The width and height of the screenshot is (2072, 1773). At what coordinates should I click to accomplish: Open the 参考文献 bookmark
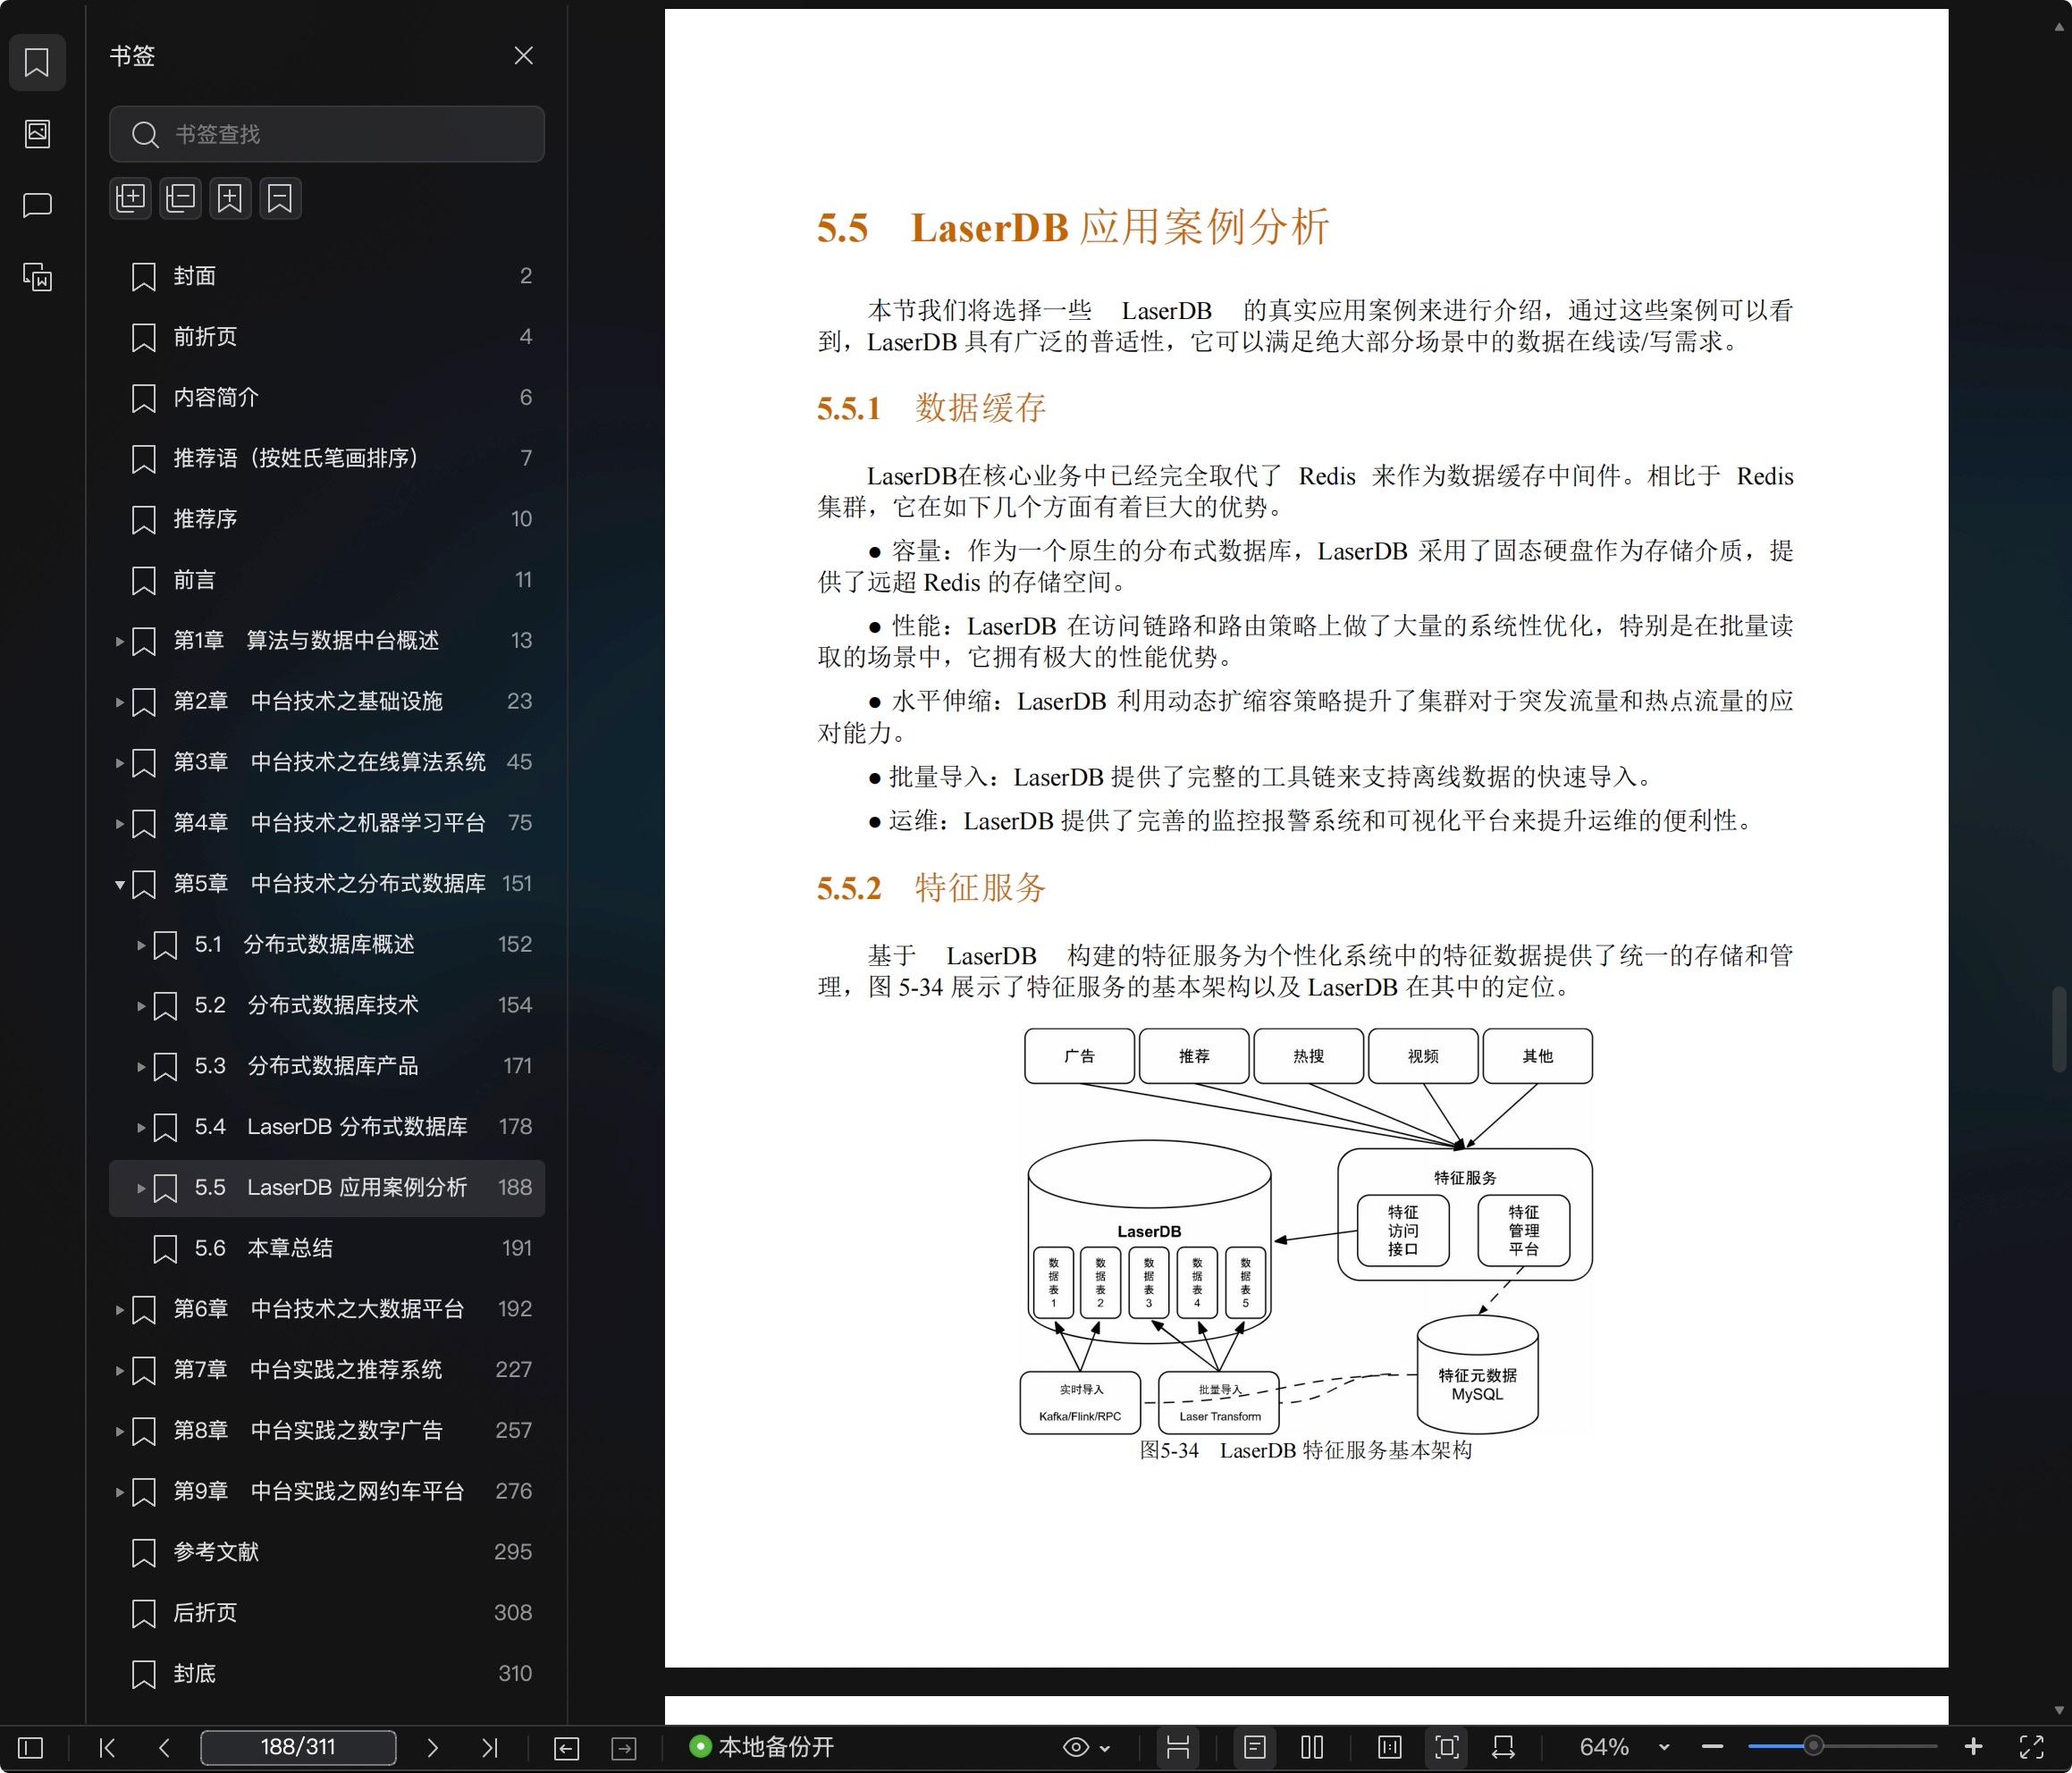(327, 1552)
